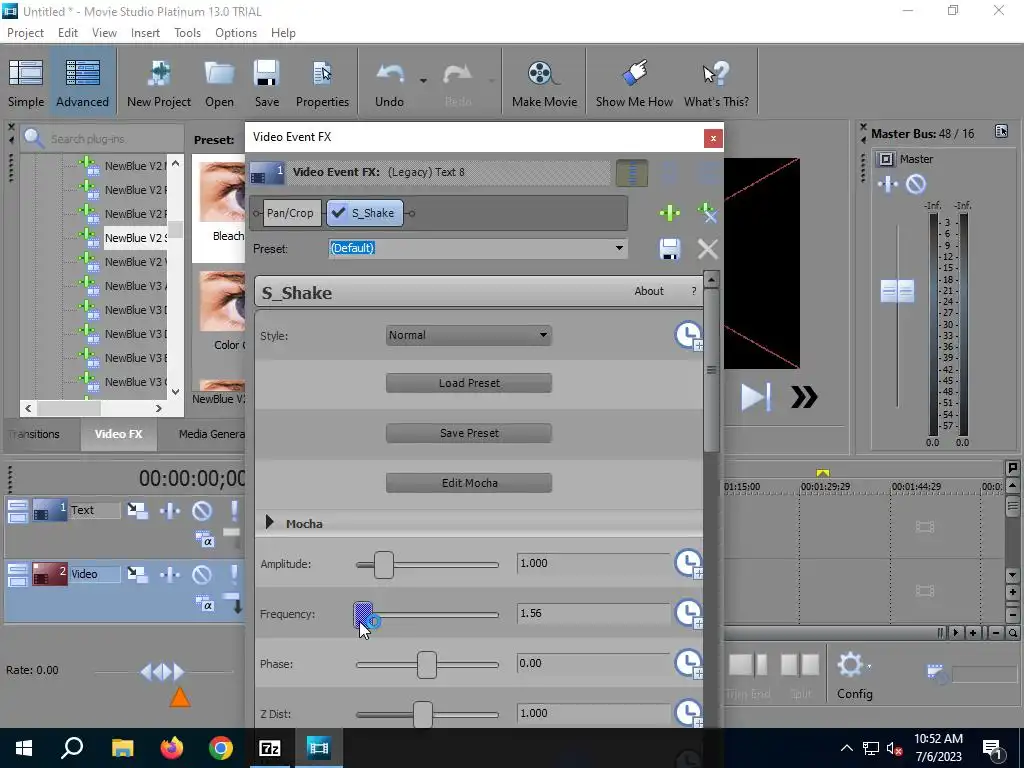
Task: Click the Edit Mocha button
Action: 469,483
